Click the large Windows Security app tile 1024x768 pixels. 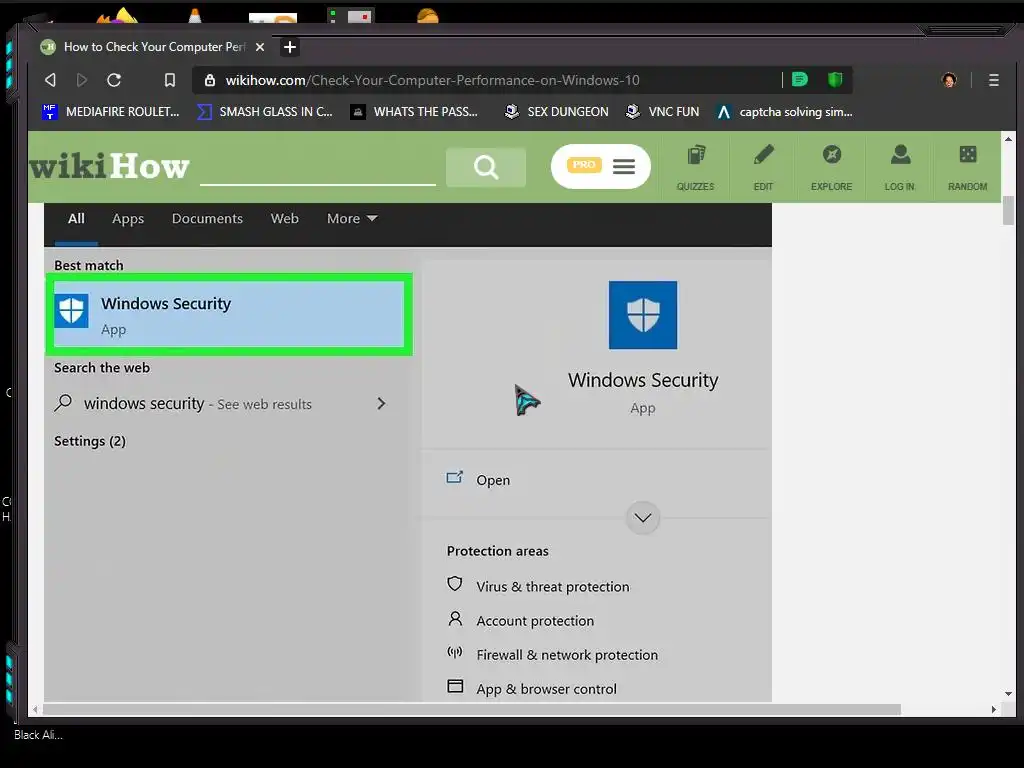click(643, 315)
